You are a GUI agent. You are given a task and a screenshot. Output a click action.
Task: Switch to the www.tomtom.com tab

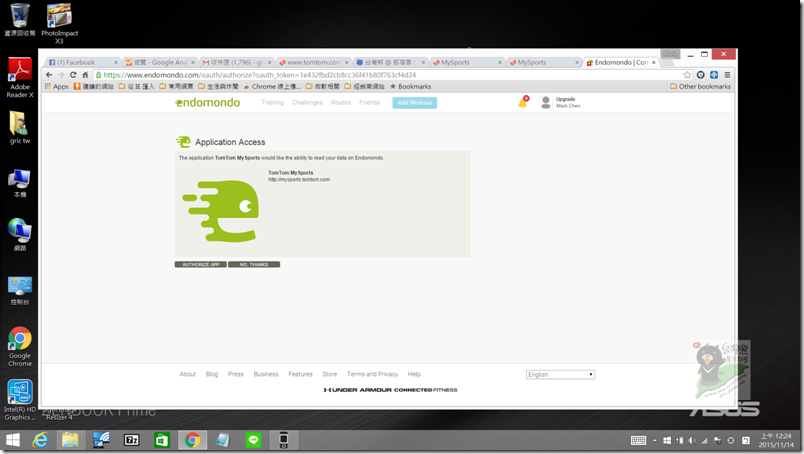[313, 63]
